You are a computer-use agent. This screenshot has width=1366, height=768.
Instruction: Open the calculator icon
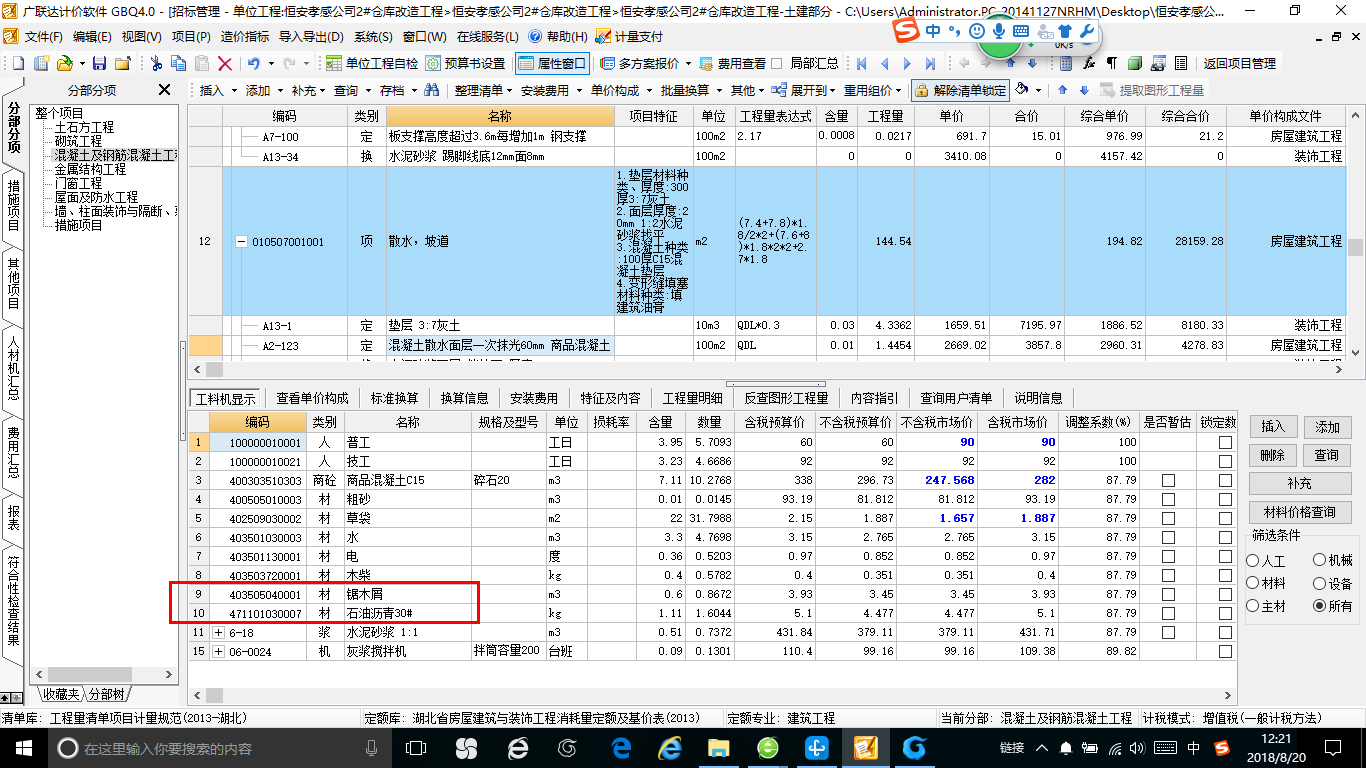click(x=1066, y=63)
